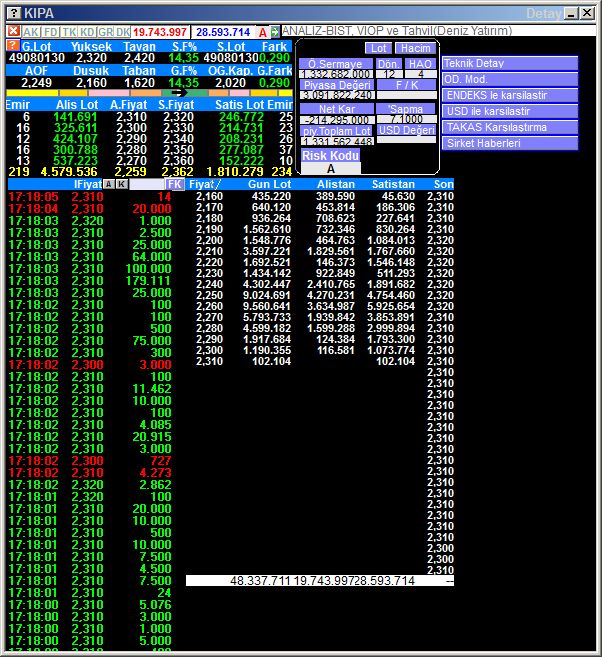
Task: Click the empty input field next to FK
Action: tap(147, 184)
